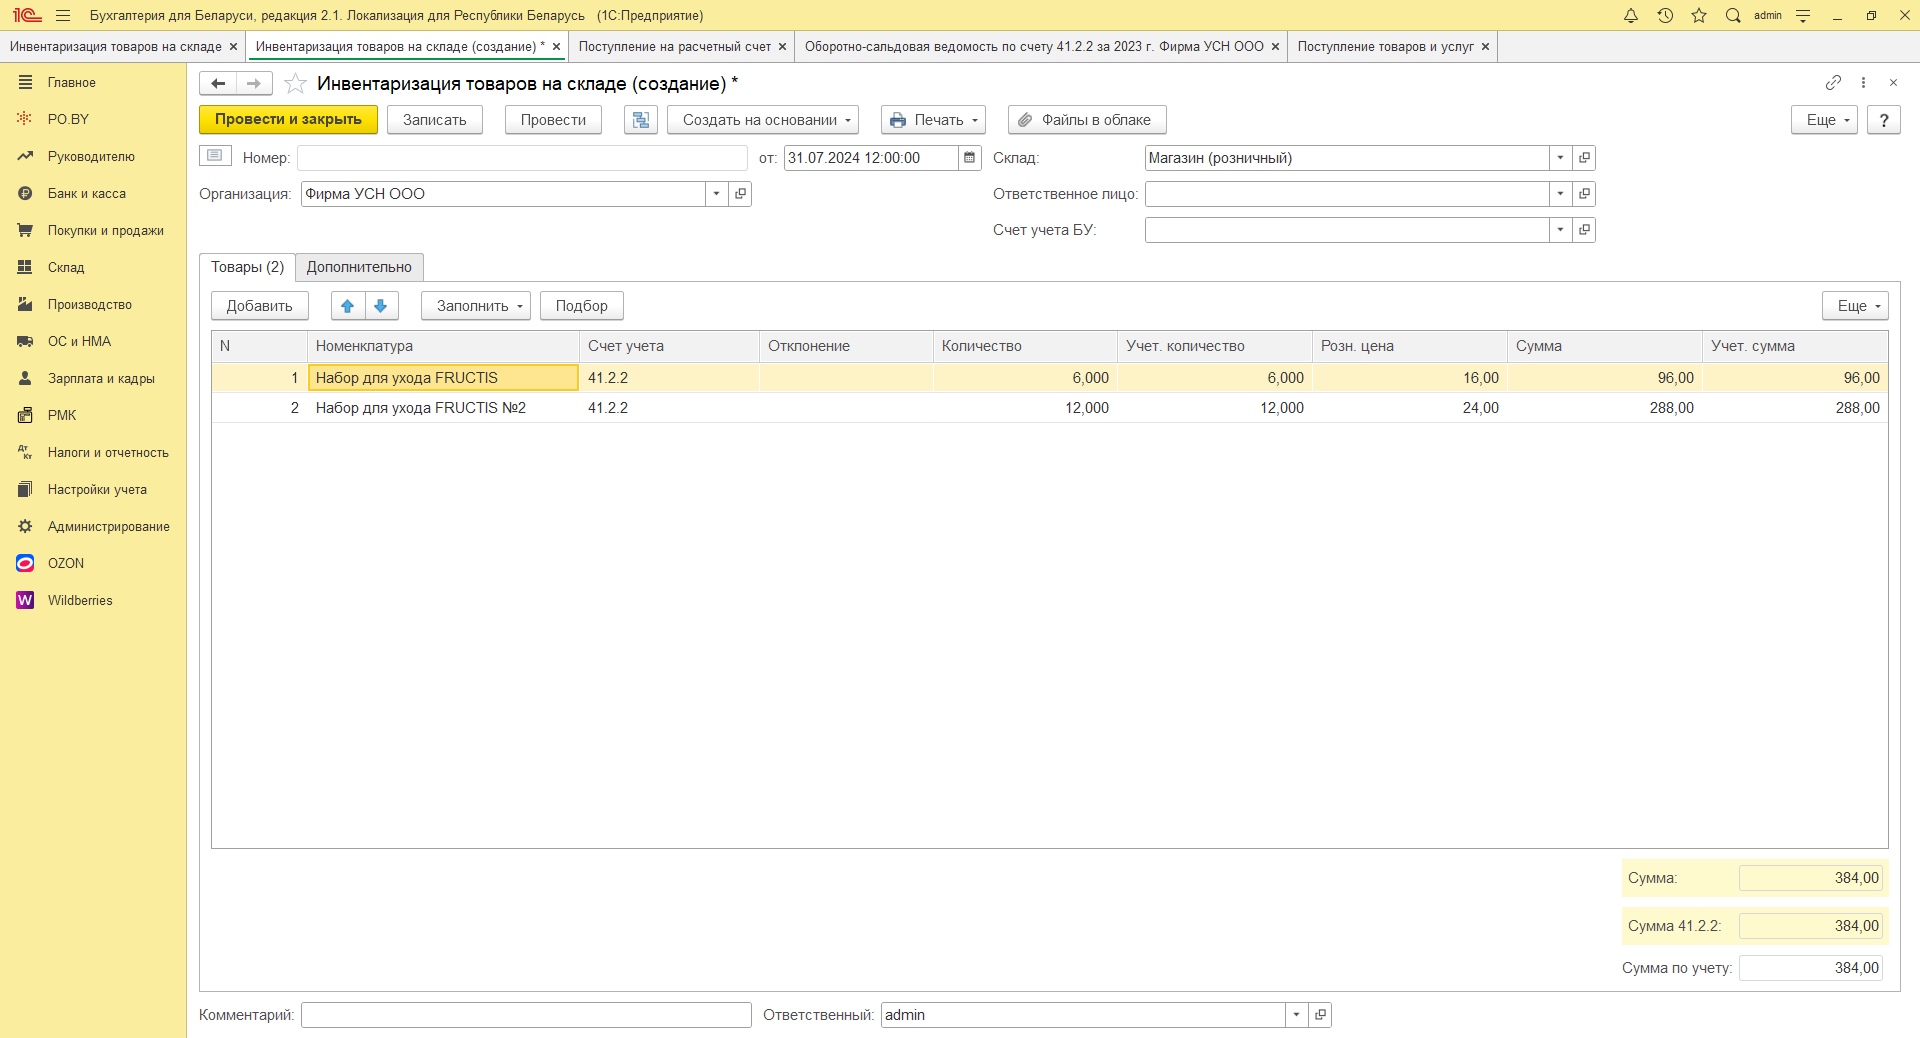Close Поступление товаров и услуг tab
Viewport: 1920px width, 1038px height.
tap(1485, 47)
